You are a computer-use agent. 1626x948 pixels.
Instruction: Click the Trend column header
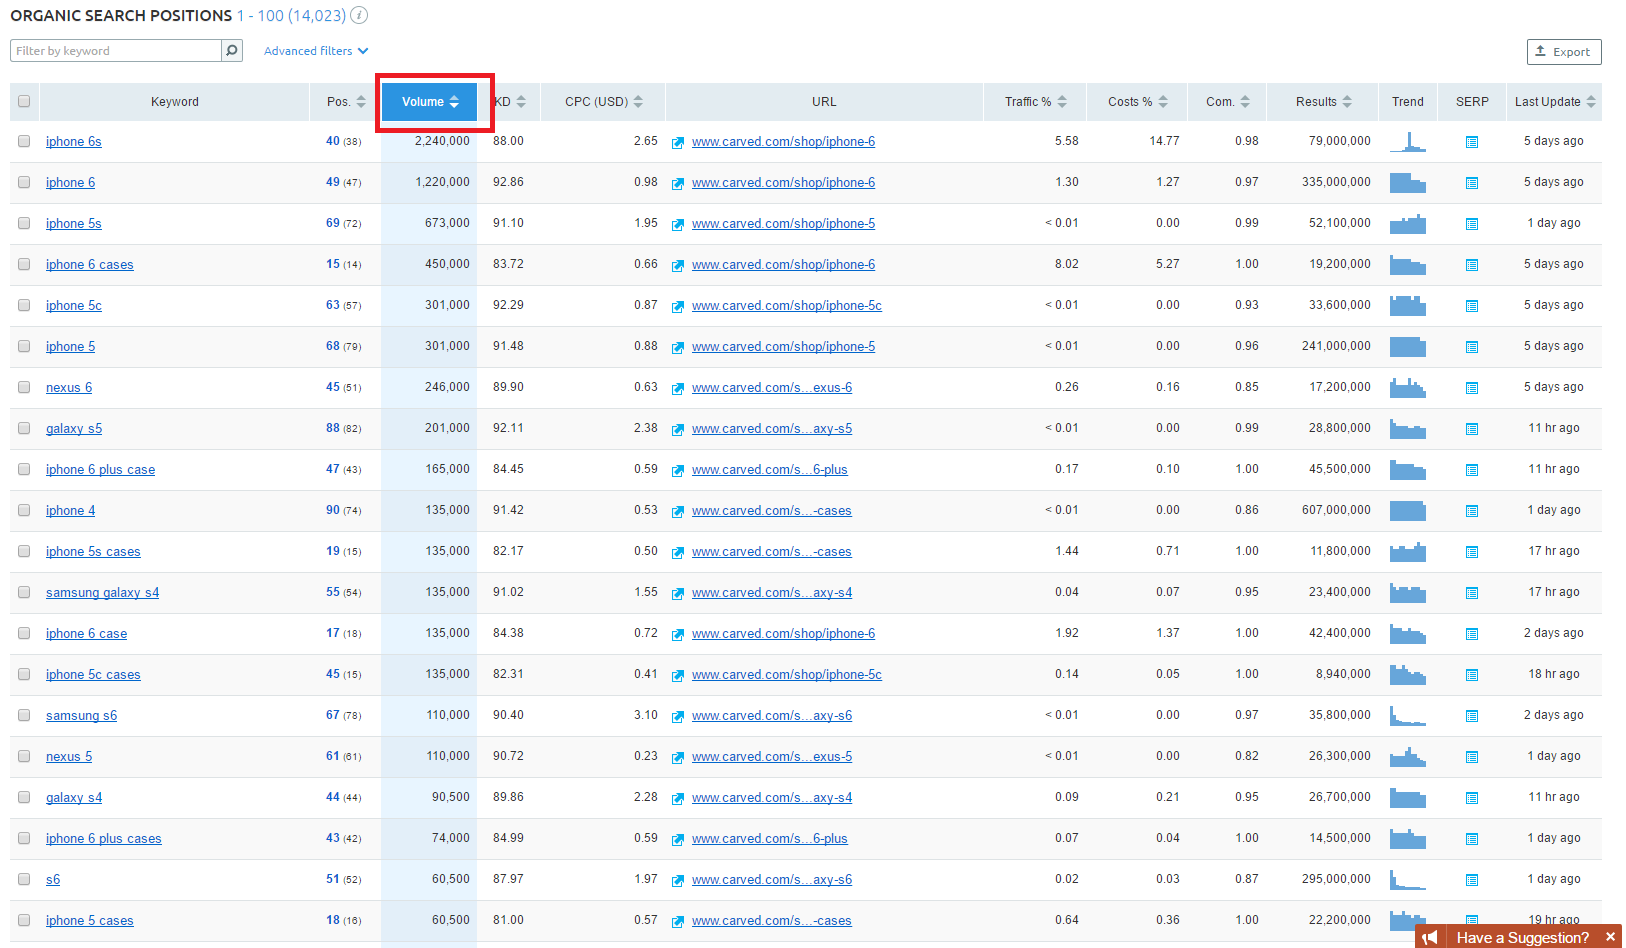[1408, 102]
